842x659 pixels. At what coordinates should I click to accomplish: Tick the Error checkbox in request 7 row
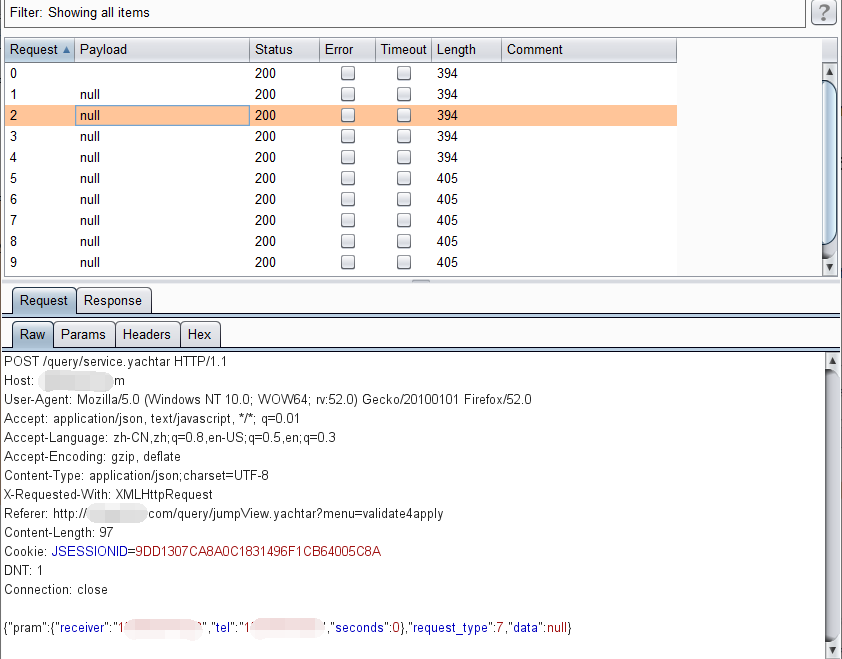click(348, 220)
